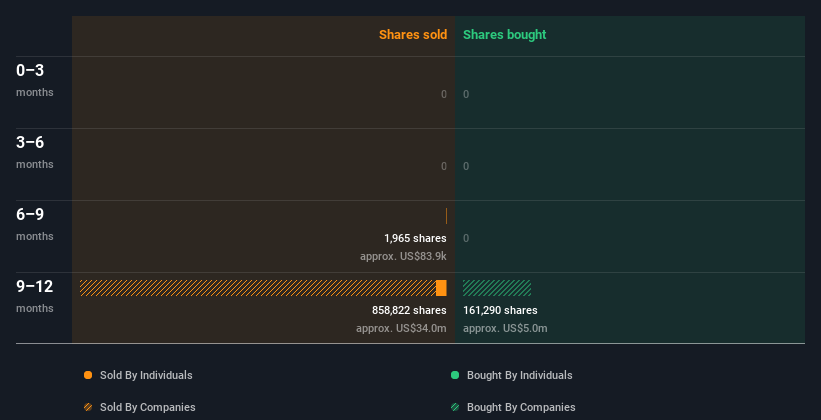This screenshot has width=821, height=420.
Task: Click the '1,965 shares' value
Action: [x=415, y=238]
